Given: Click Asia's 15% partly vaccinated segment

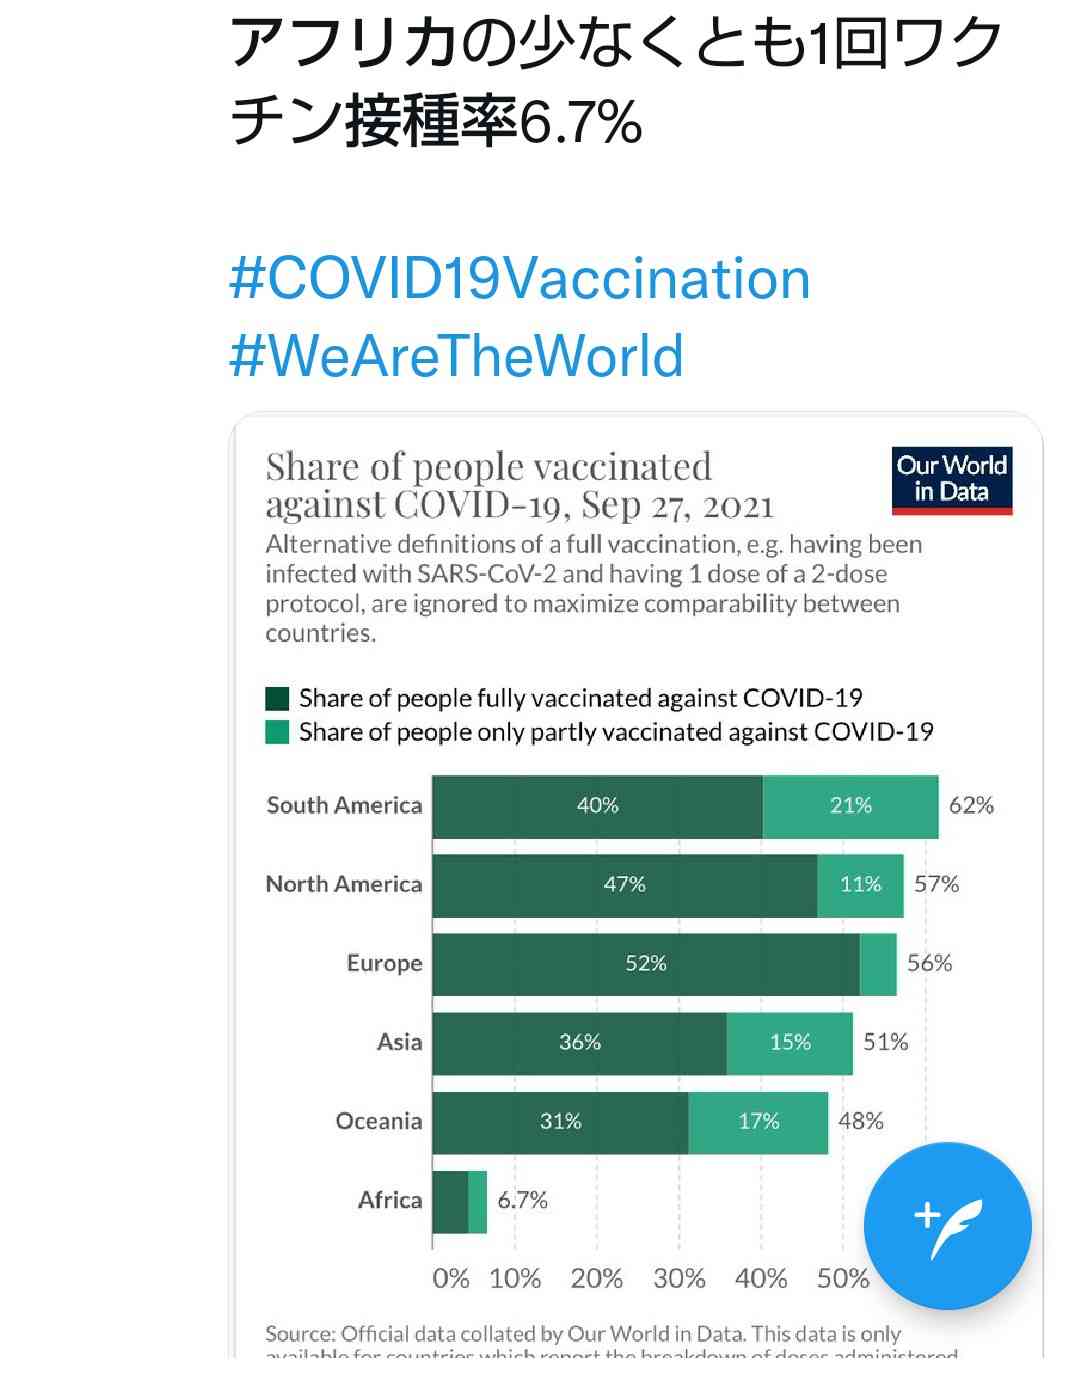Looking at the screenshot, I should tap(790, 1043).
